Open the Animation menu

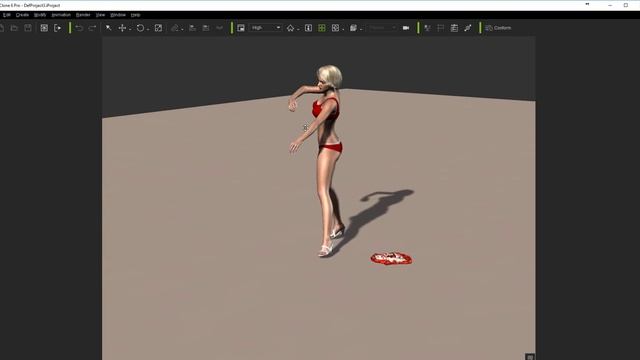(61, 15)
